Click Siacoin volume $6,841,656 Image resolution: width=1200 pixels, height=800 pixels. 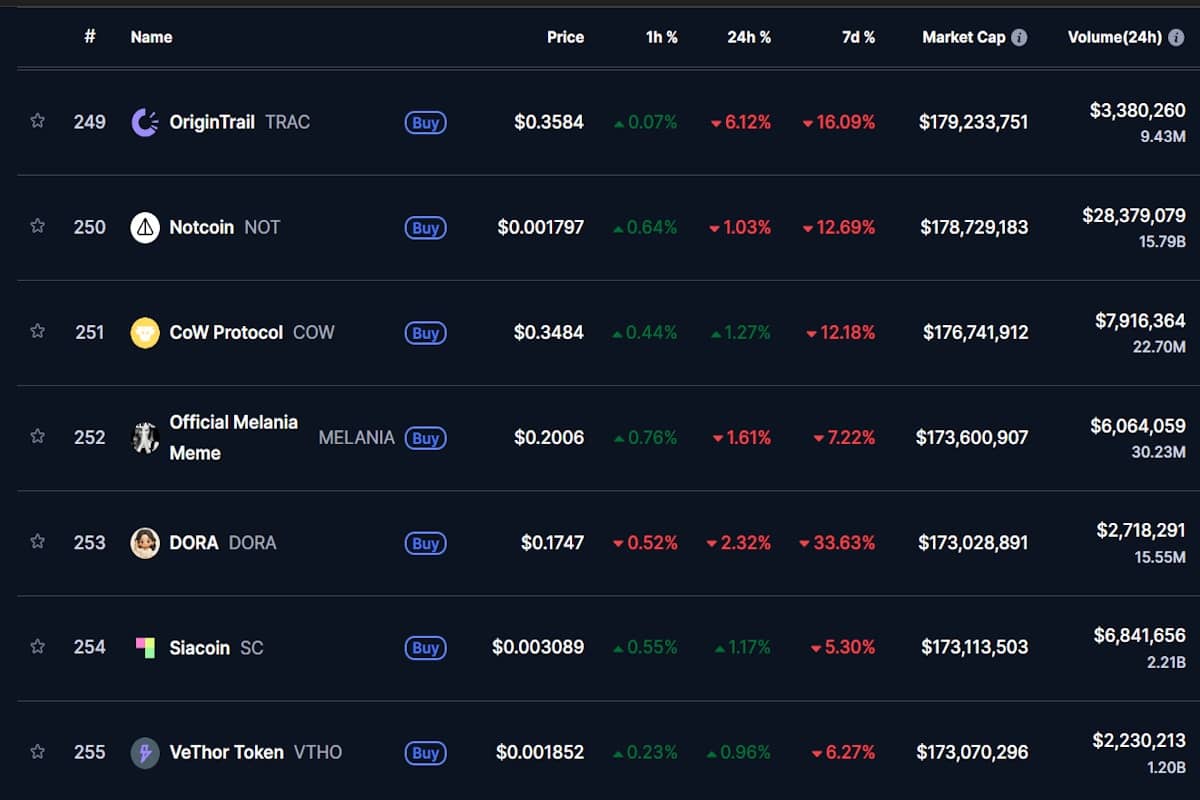pos(1140,636)
